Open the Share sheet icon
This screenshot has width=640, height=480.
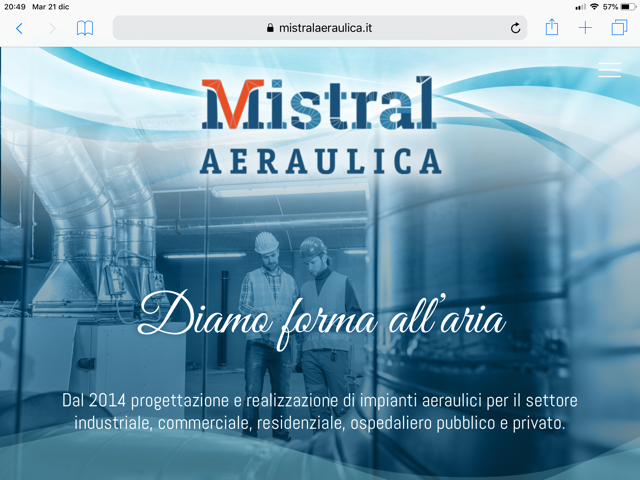coord(551,27)
